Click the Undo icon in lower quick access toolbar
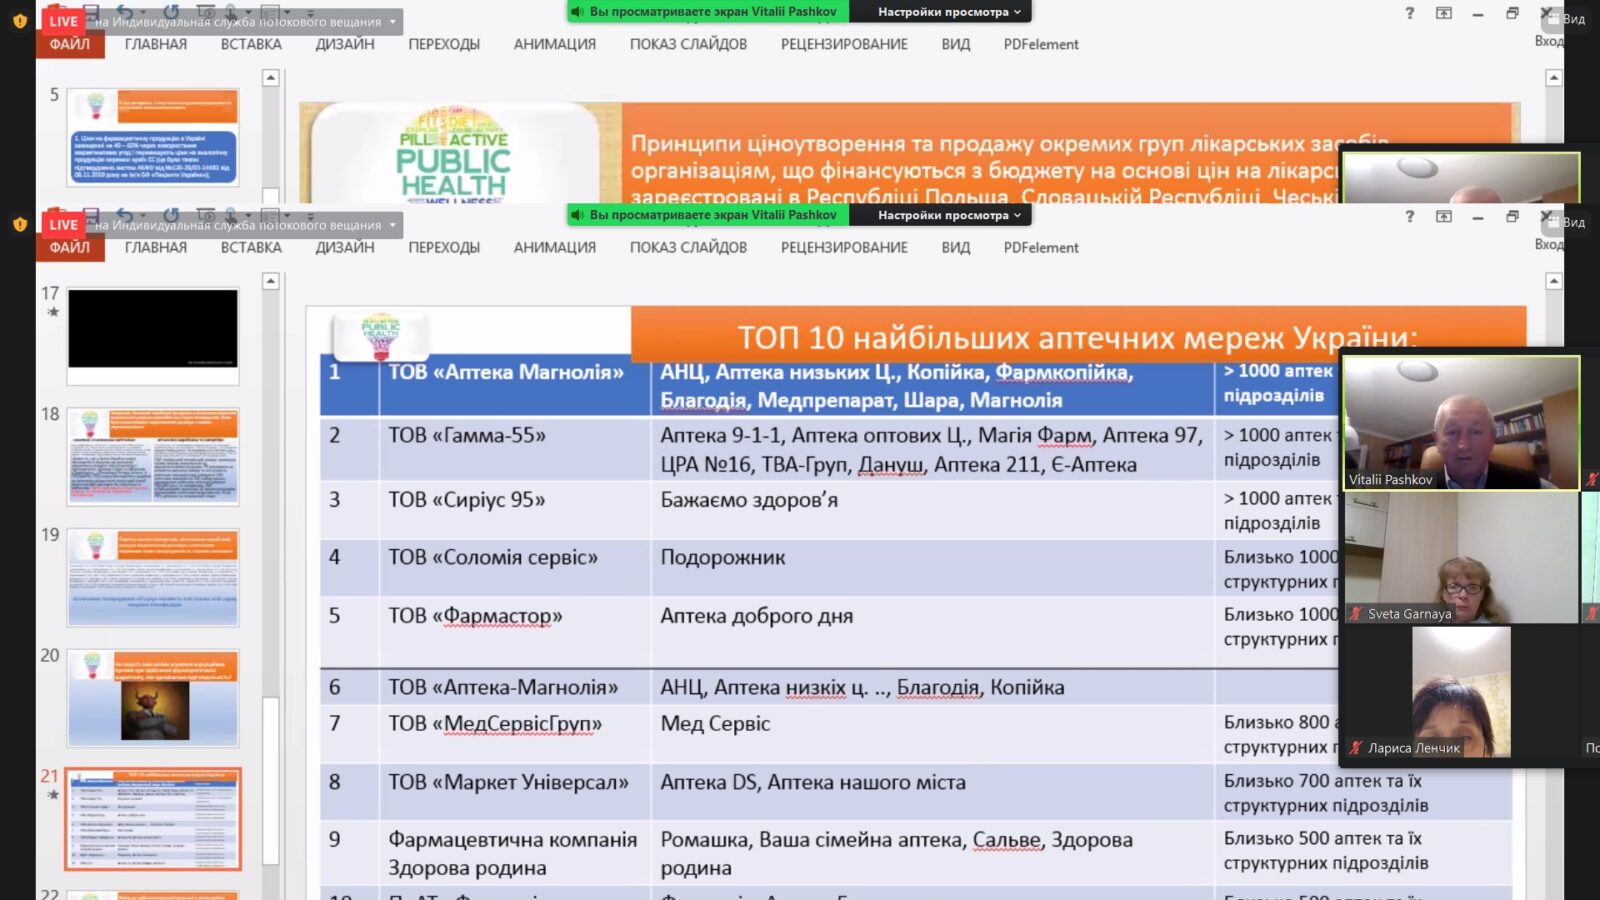This screenshot has width=1600, height=900. [x=125, y=215]
